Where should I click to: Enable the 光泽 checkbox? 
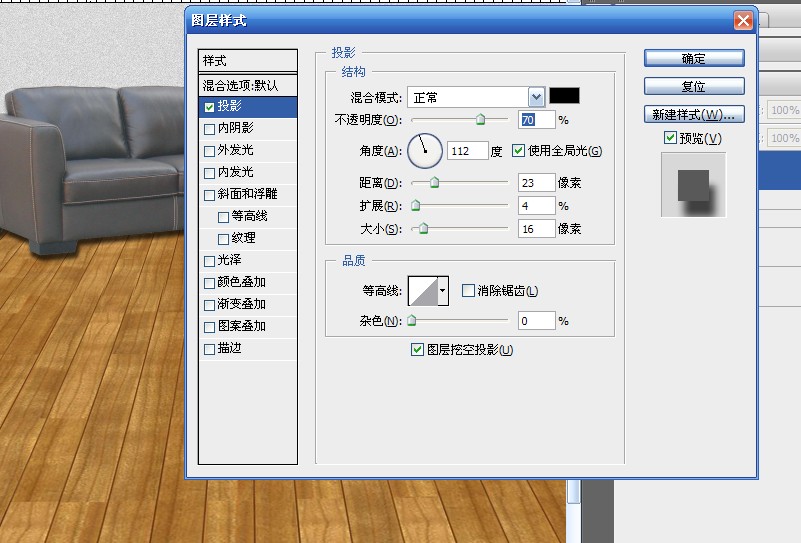[209, 261]
